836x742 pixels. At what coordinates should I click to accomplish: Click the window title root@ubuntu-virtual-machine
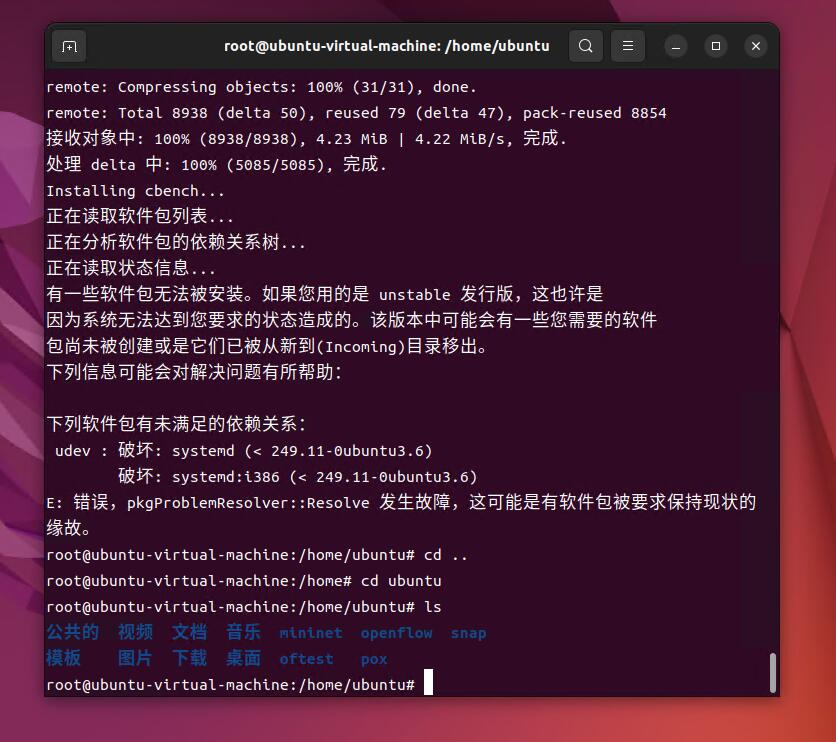click(387, 46)
